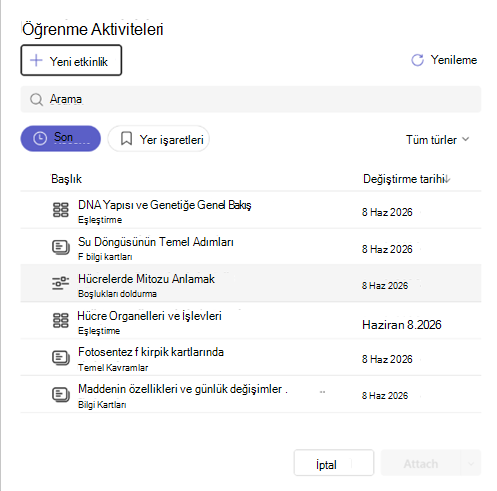Click the Yenileme refresh arrow icon
Viewport: 497px width, 491px height.
(417, 60)
